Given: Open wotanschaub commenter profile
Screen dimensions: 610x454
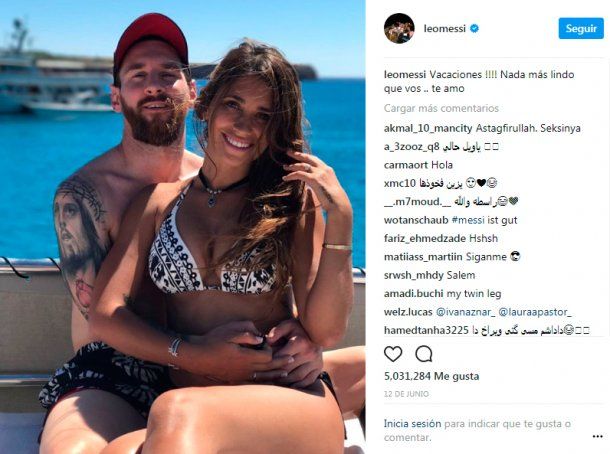Looking at the screenshot, I should [416, 220].
